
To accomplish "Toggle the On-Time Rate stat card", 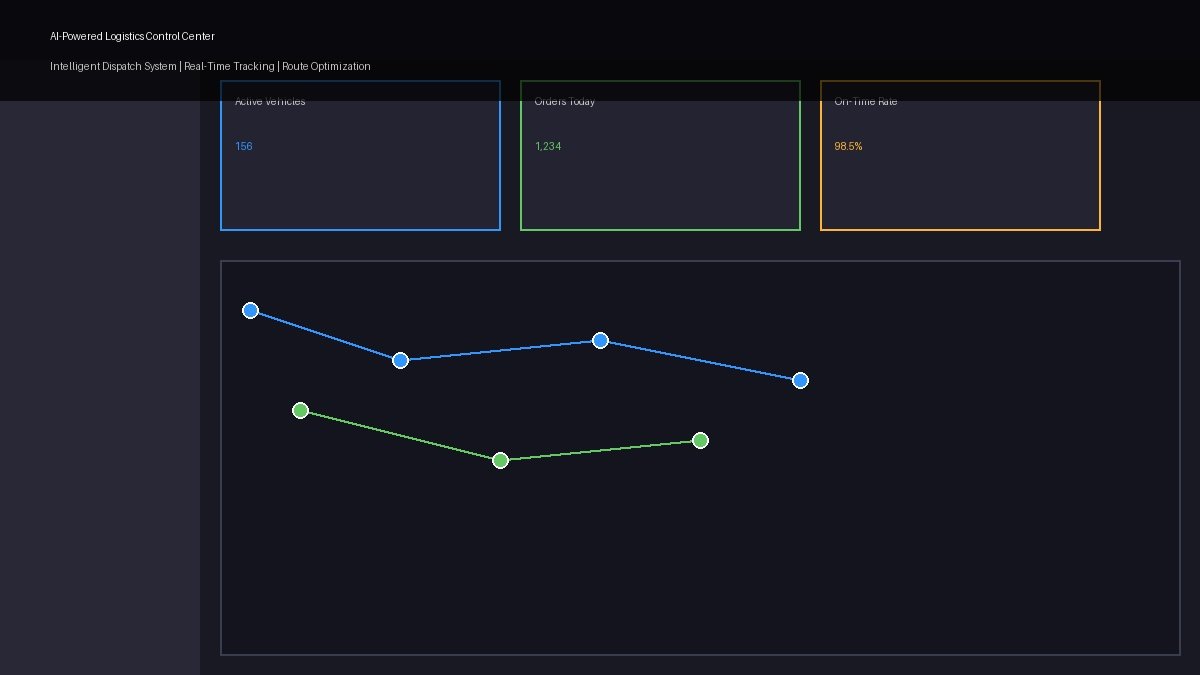I will (x=960, y=156).
